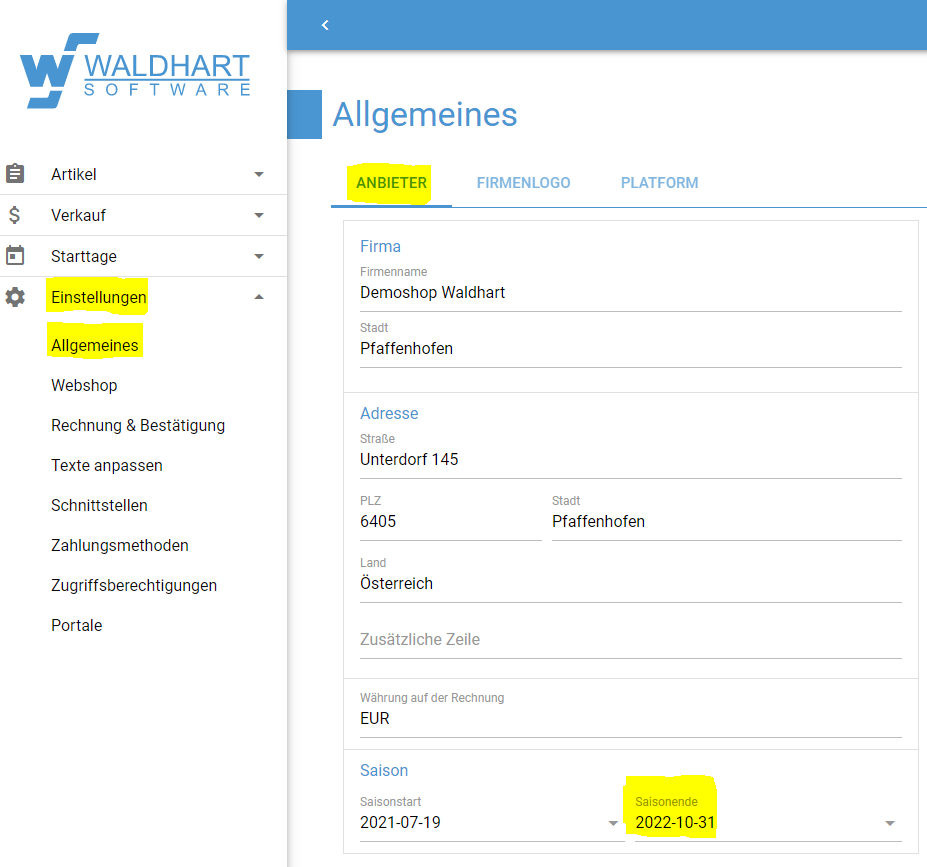Switch to the Platform tab

[x=659, y=183]
